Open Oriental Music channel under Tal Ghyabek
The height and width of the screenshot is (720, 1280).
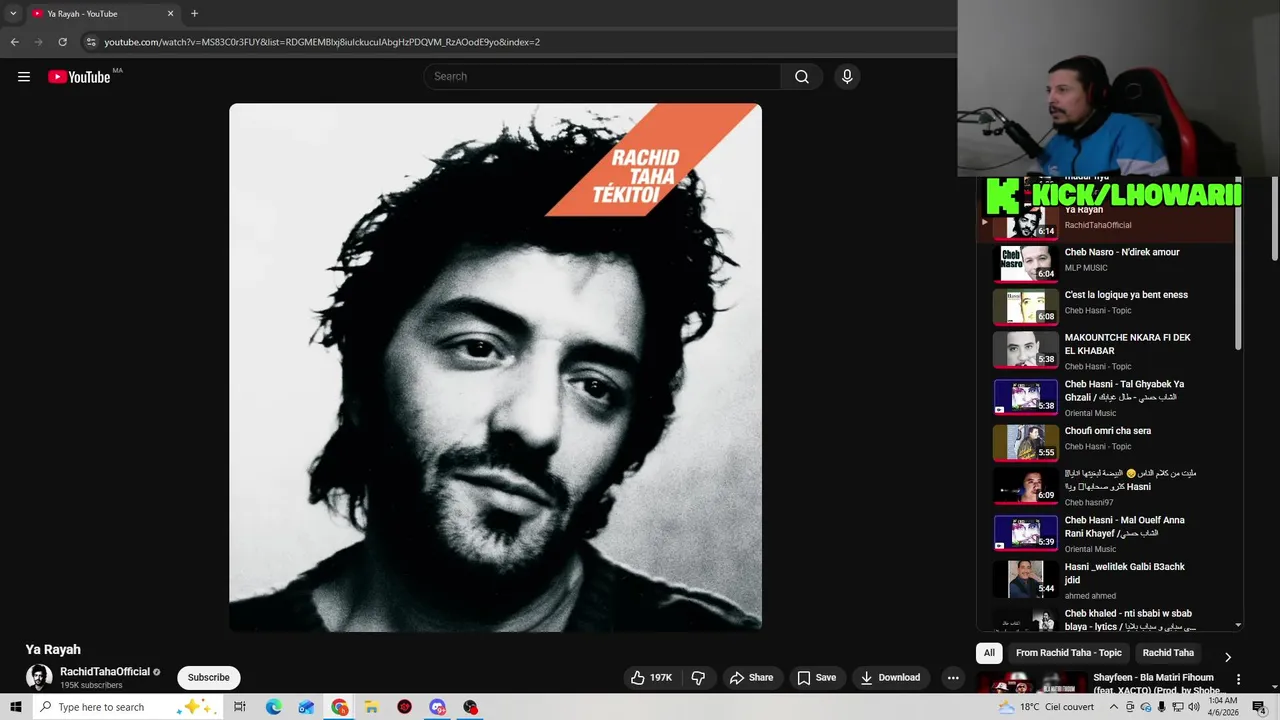(1090, 413)
